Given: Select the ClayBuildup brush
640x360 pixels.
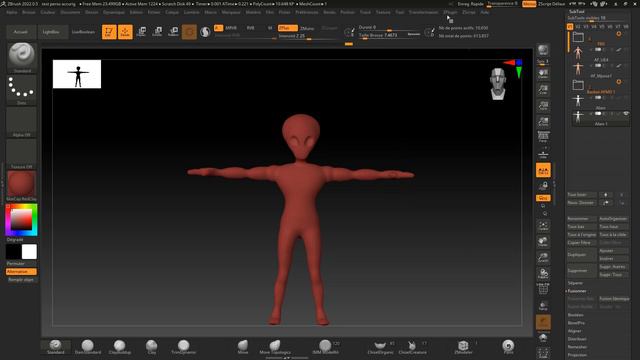Looking at the screenshot, I should pyautogui.click(x=120, y=347).
